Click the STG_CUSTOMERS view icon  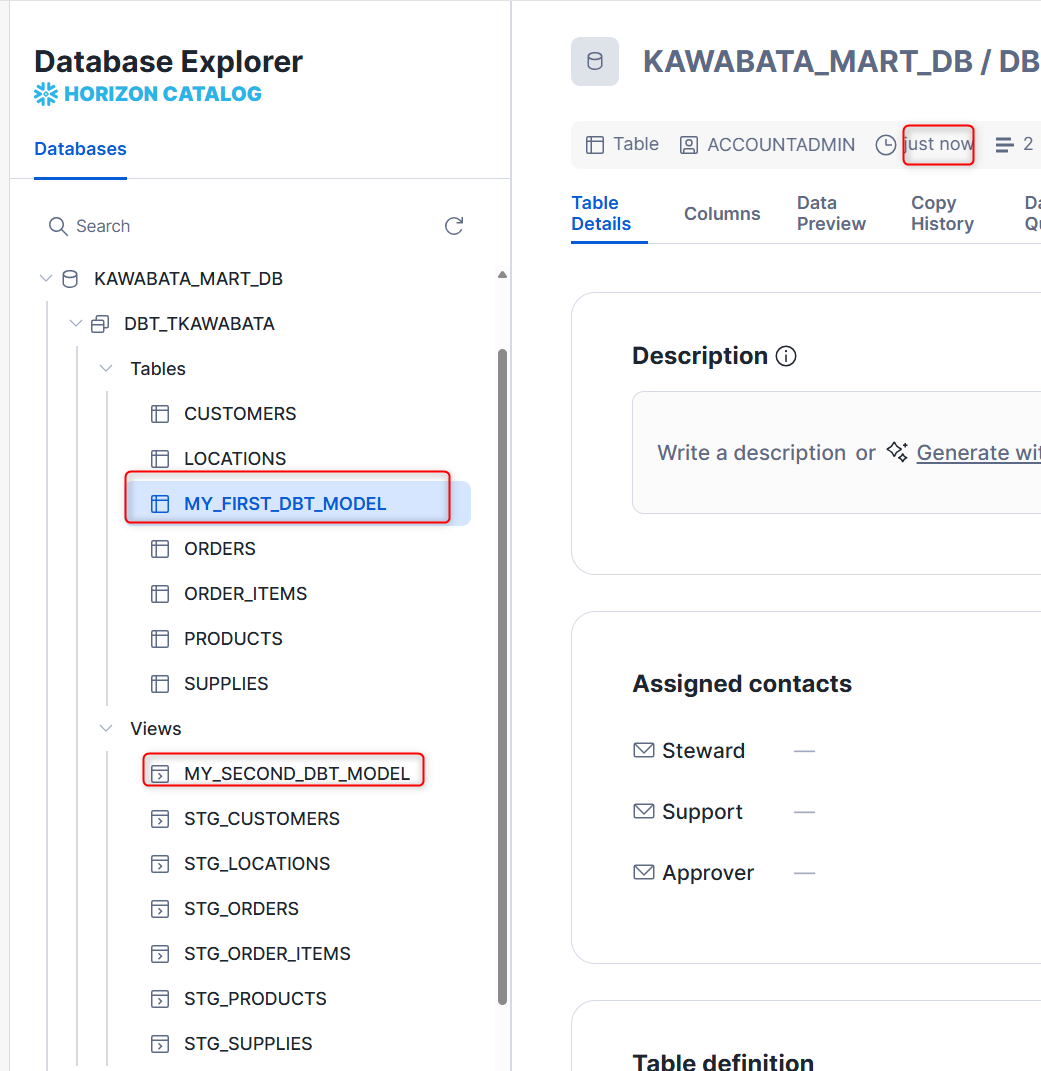tap(160, 819)
